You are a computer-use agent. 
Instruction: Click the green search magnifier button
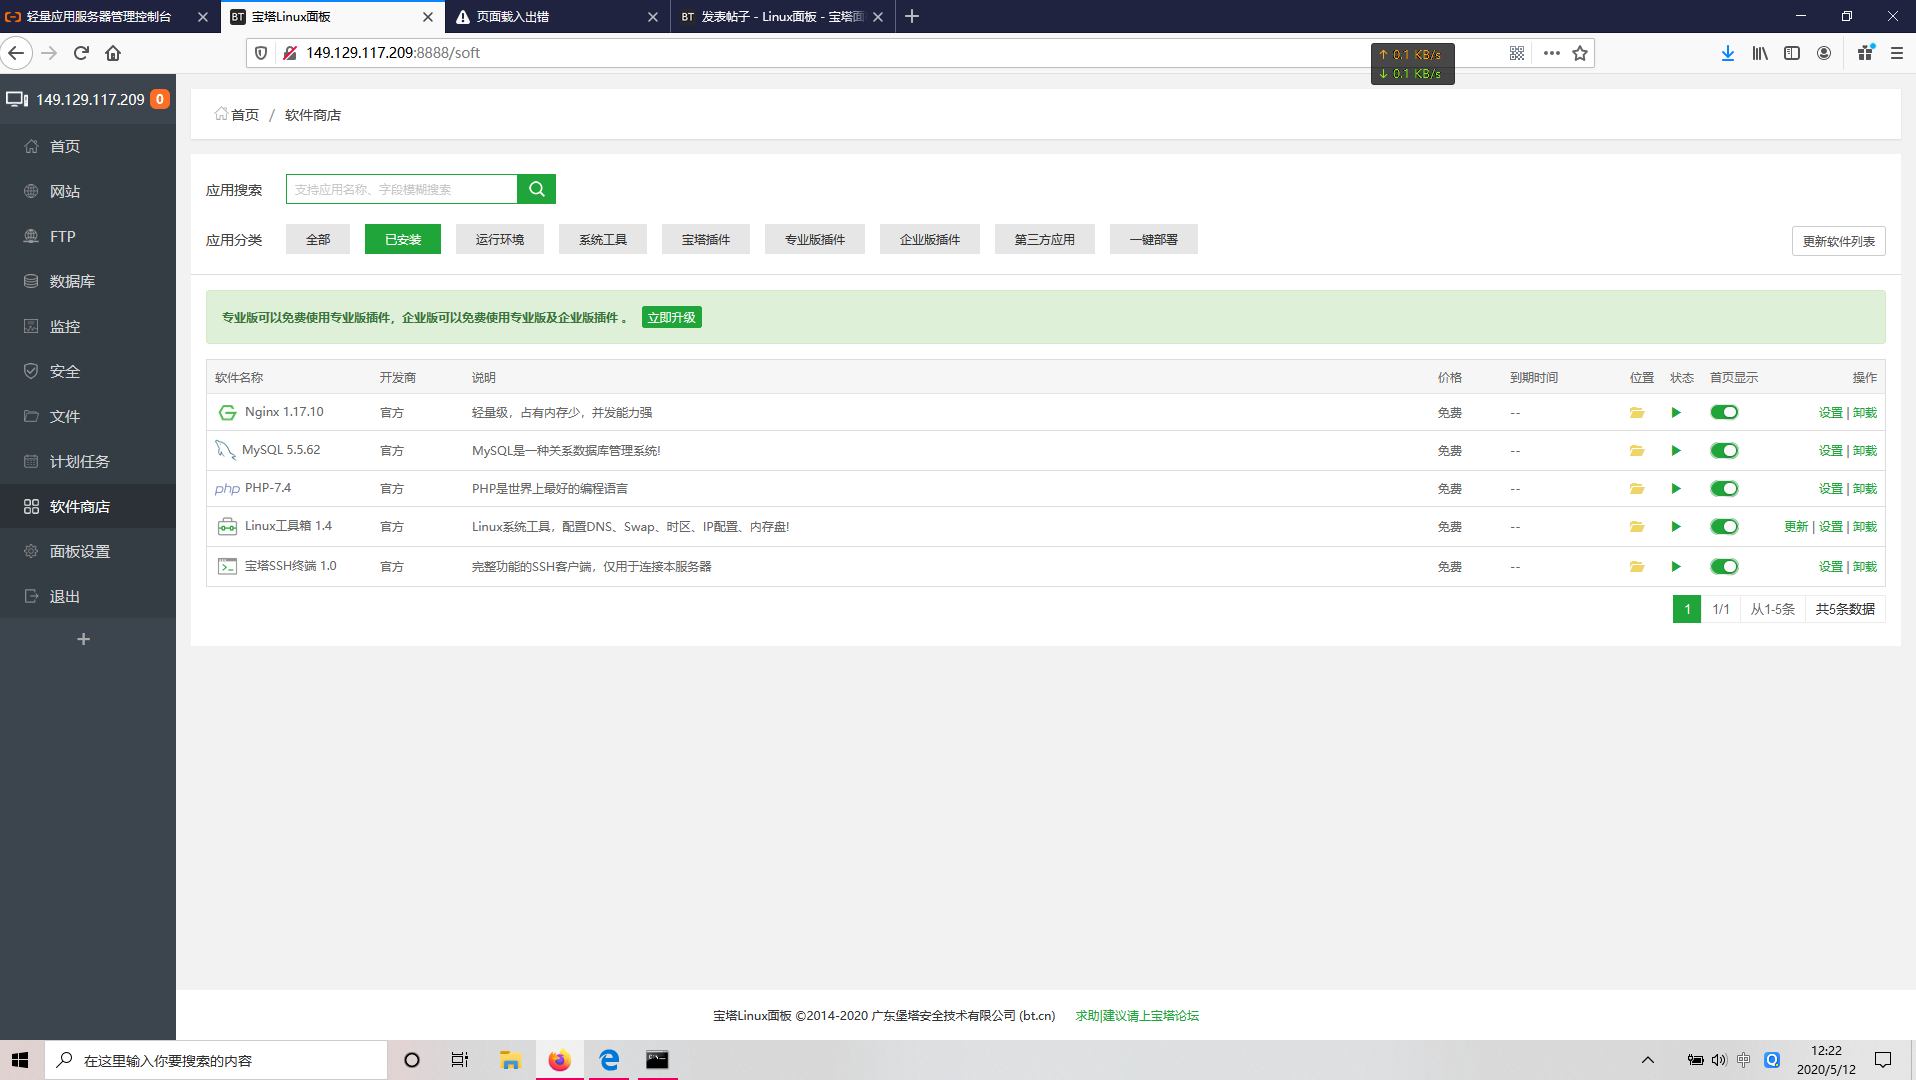click(x=537, y=189)
